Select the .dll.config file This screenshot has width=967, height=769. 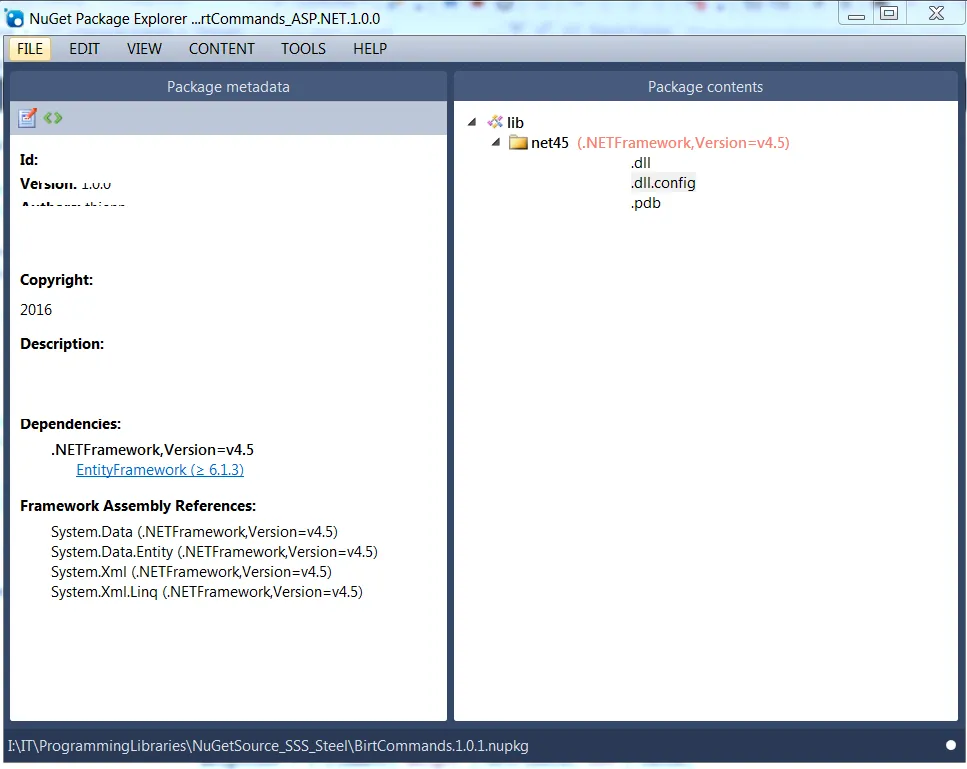[663, 183]
